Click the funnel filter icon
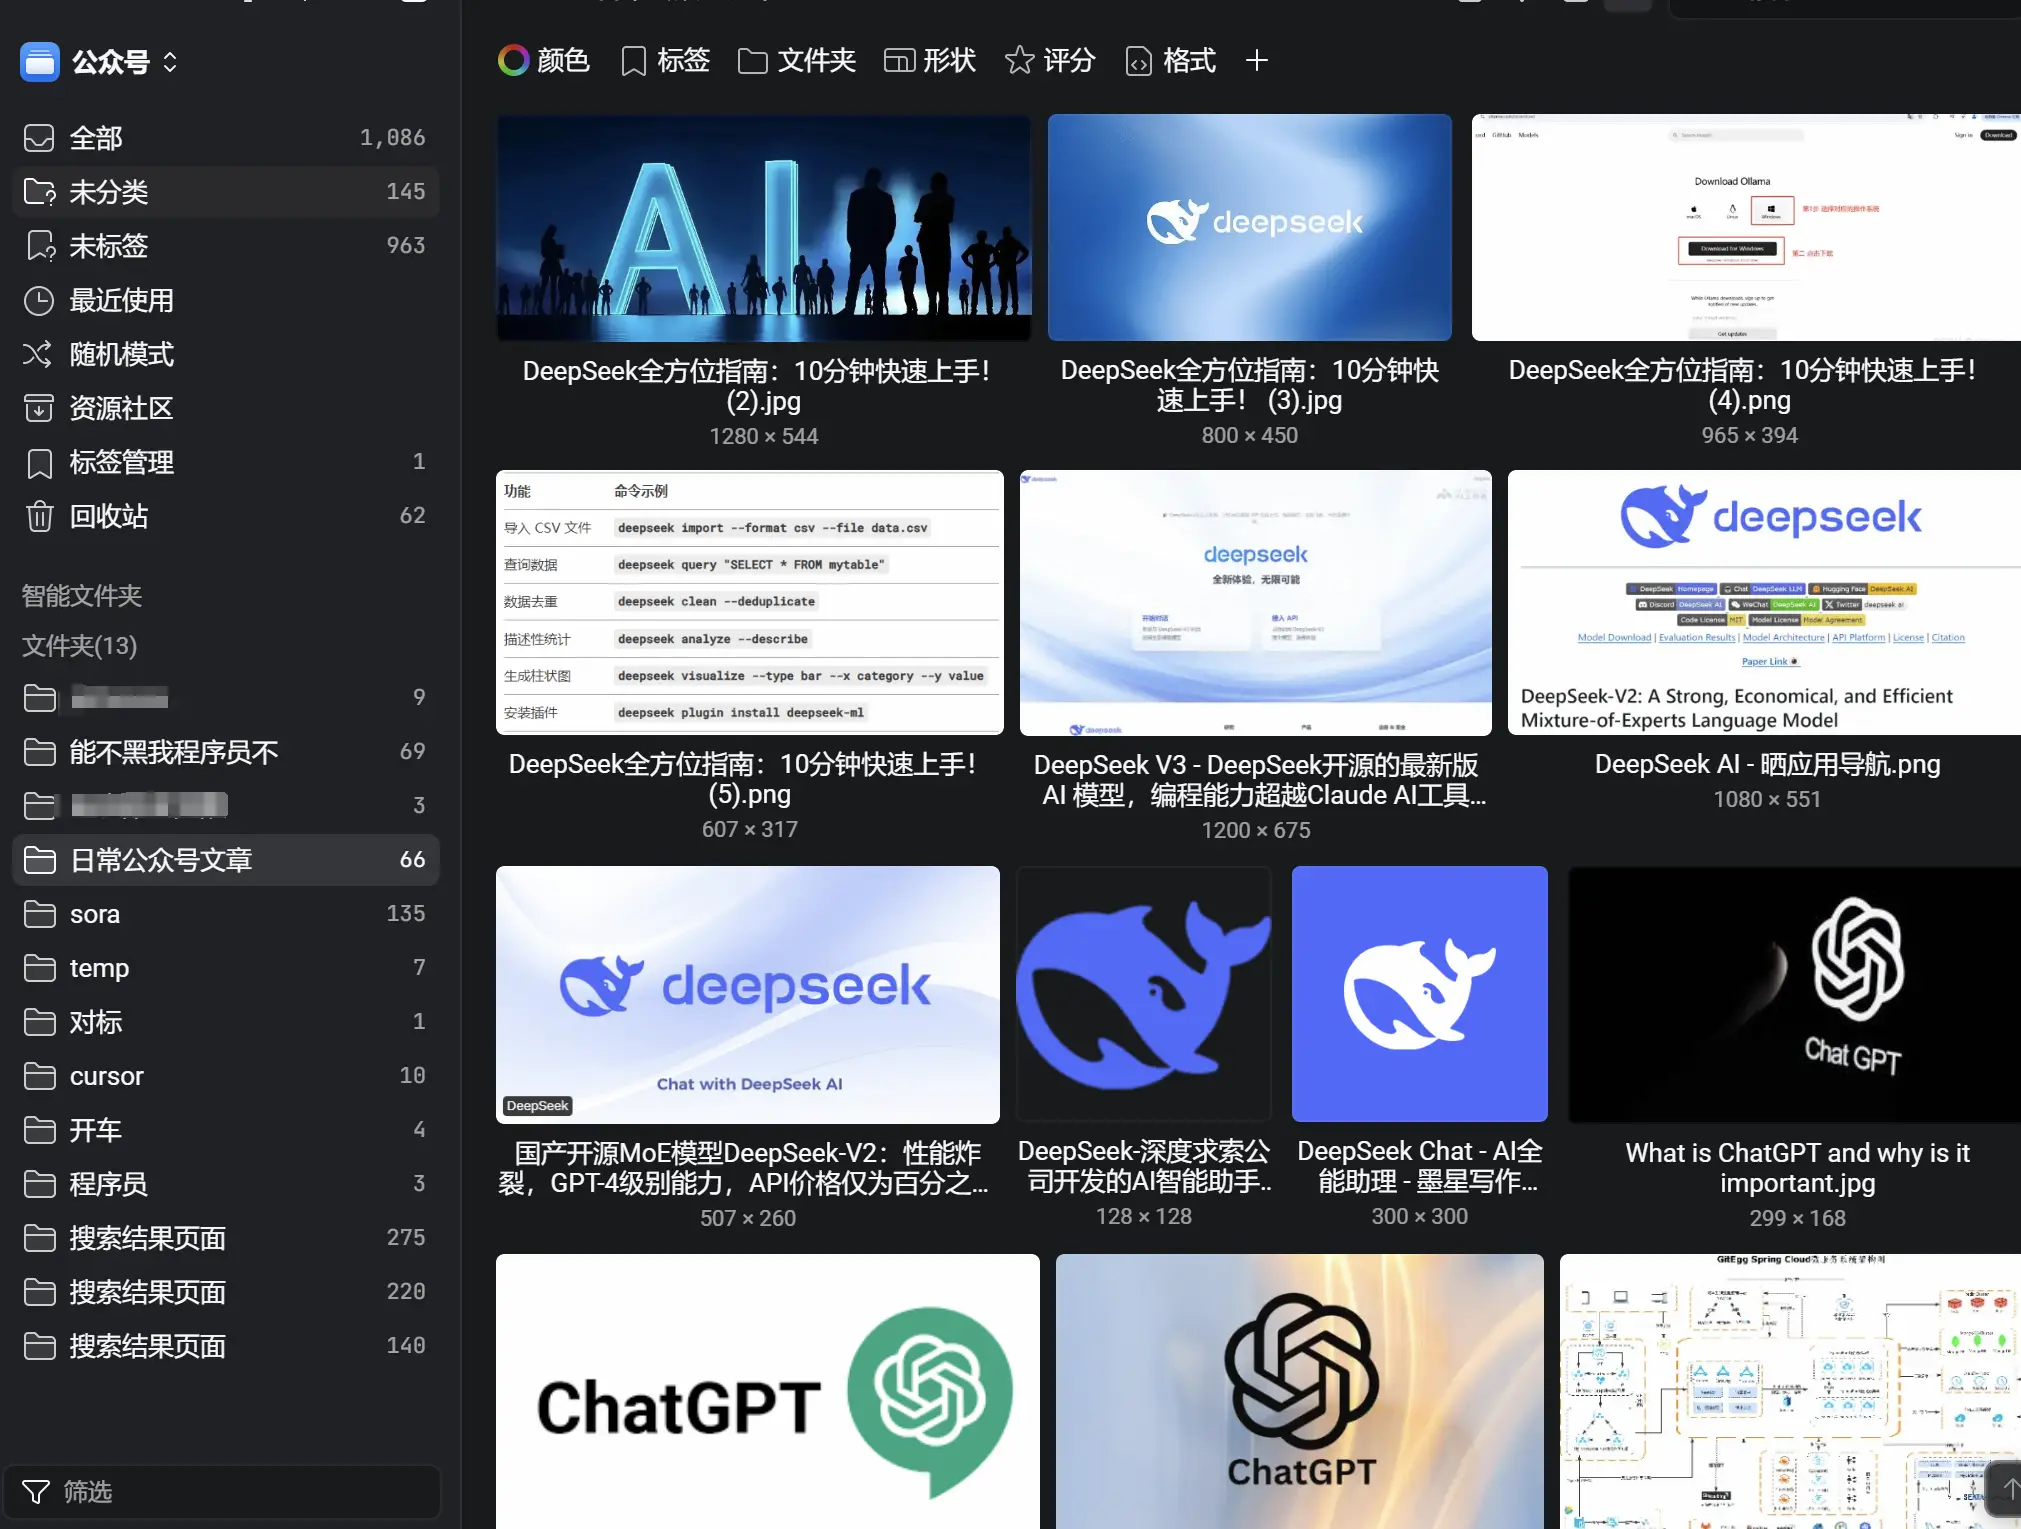Viewport: 2021px width, 1529px height. point(36,1492)
